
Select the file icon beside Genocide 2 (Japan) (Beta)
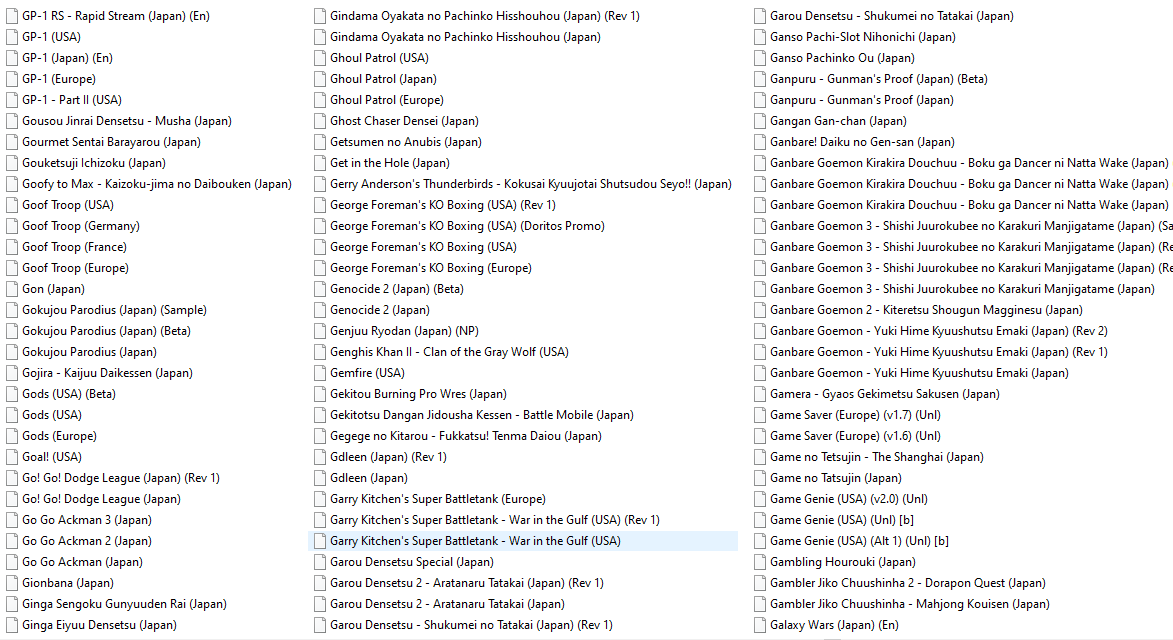click(x=320, y=289)
